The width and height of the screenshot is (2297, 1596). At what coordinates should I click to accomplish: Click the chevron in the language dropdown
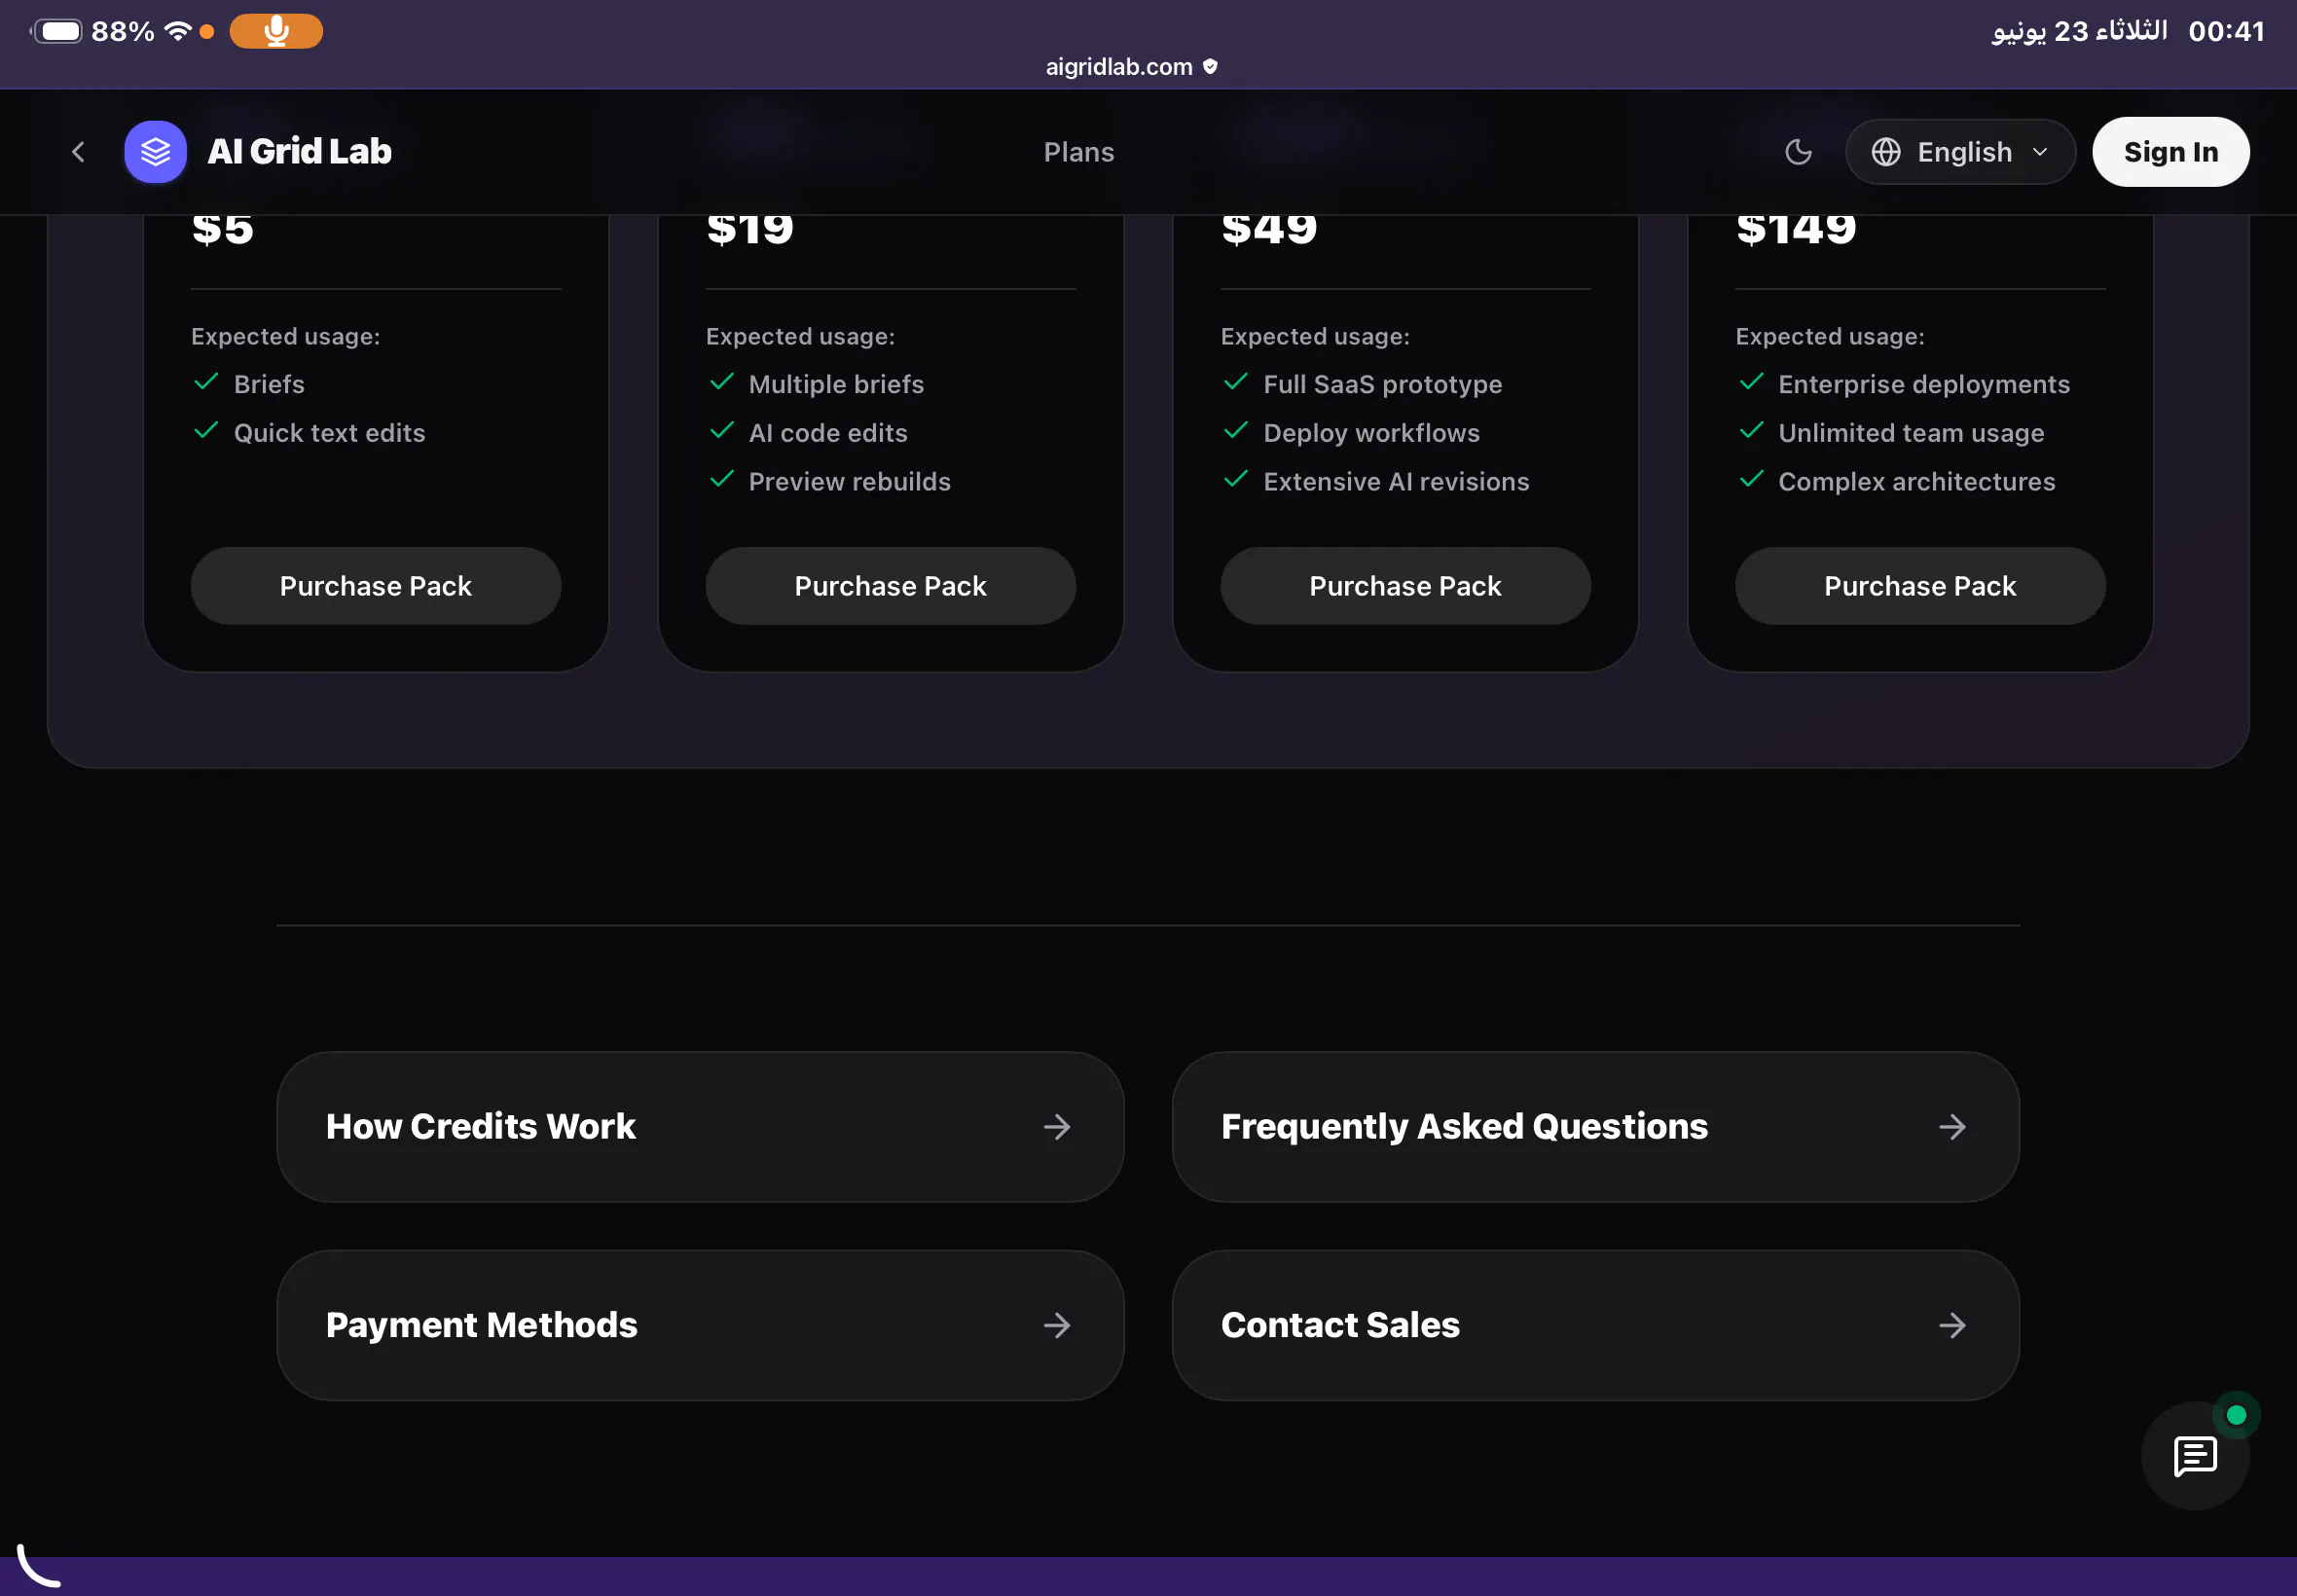coord(2040,152)
